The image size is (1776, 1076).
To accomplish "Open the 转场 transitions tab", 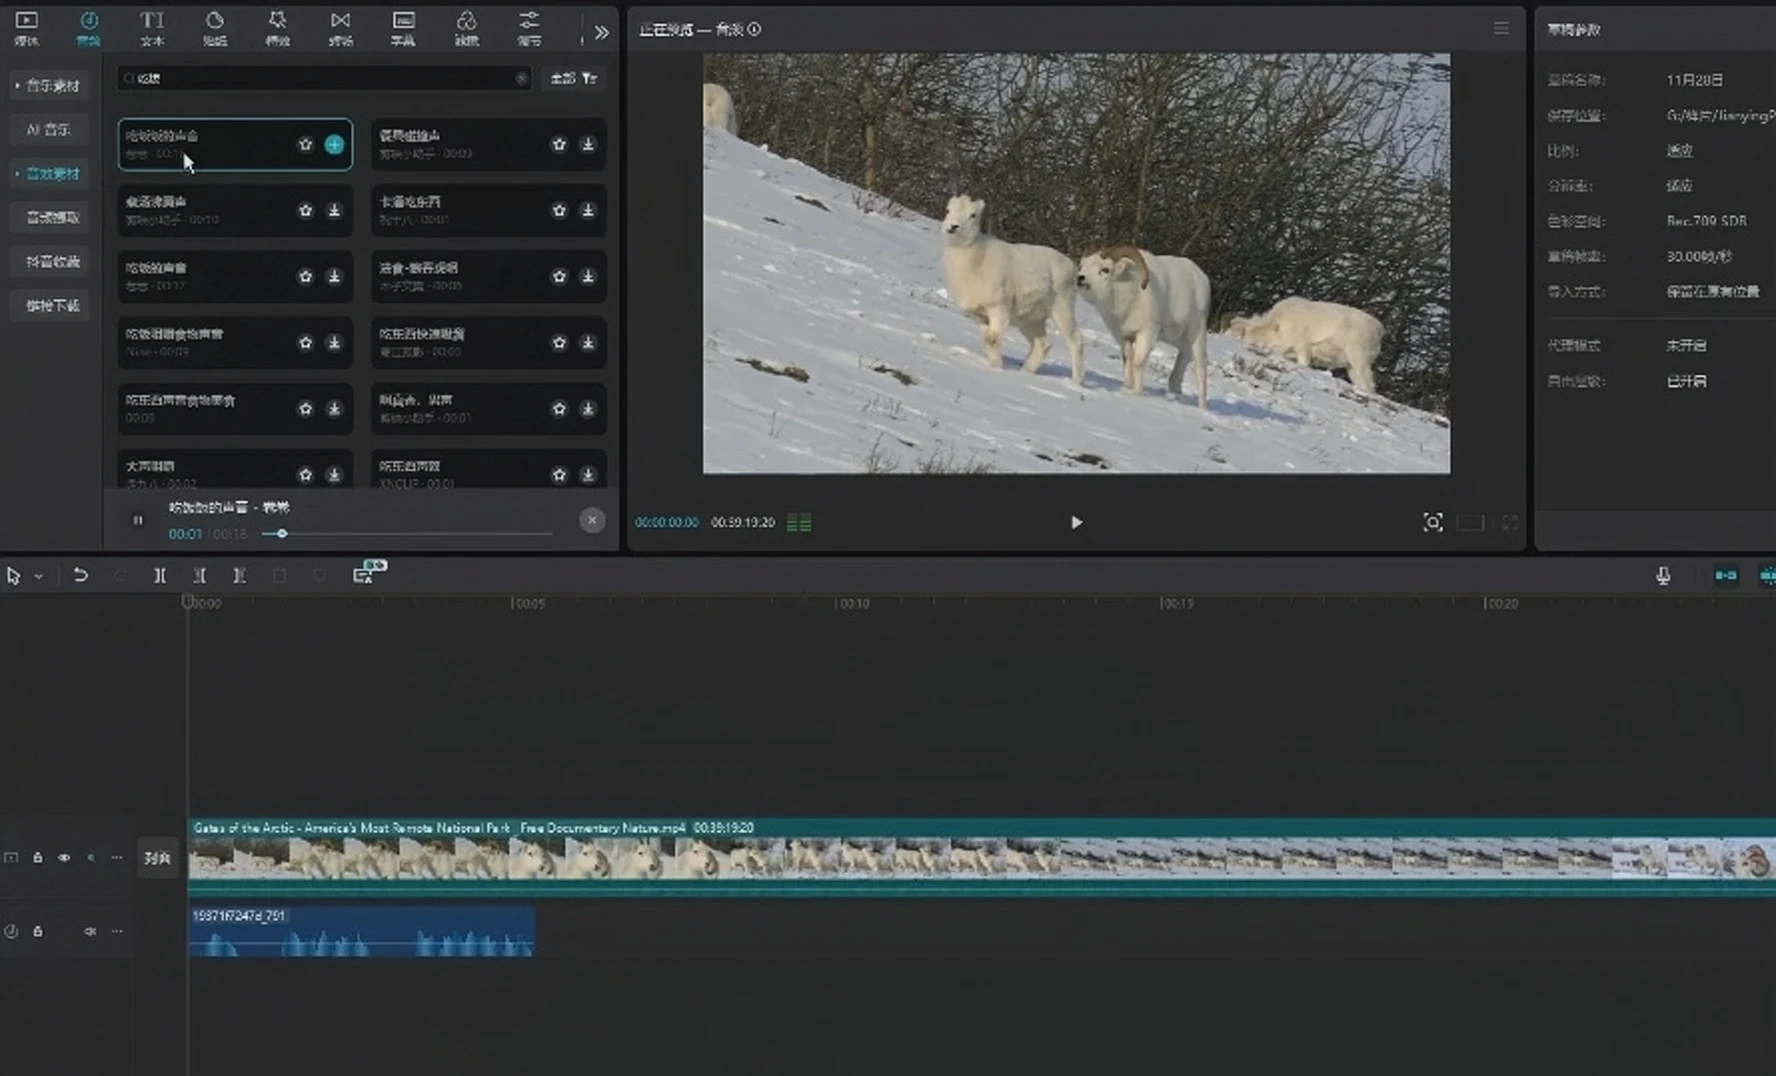I will pyautogui.click(x=341, y=28).
